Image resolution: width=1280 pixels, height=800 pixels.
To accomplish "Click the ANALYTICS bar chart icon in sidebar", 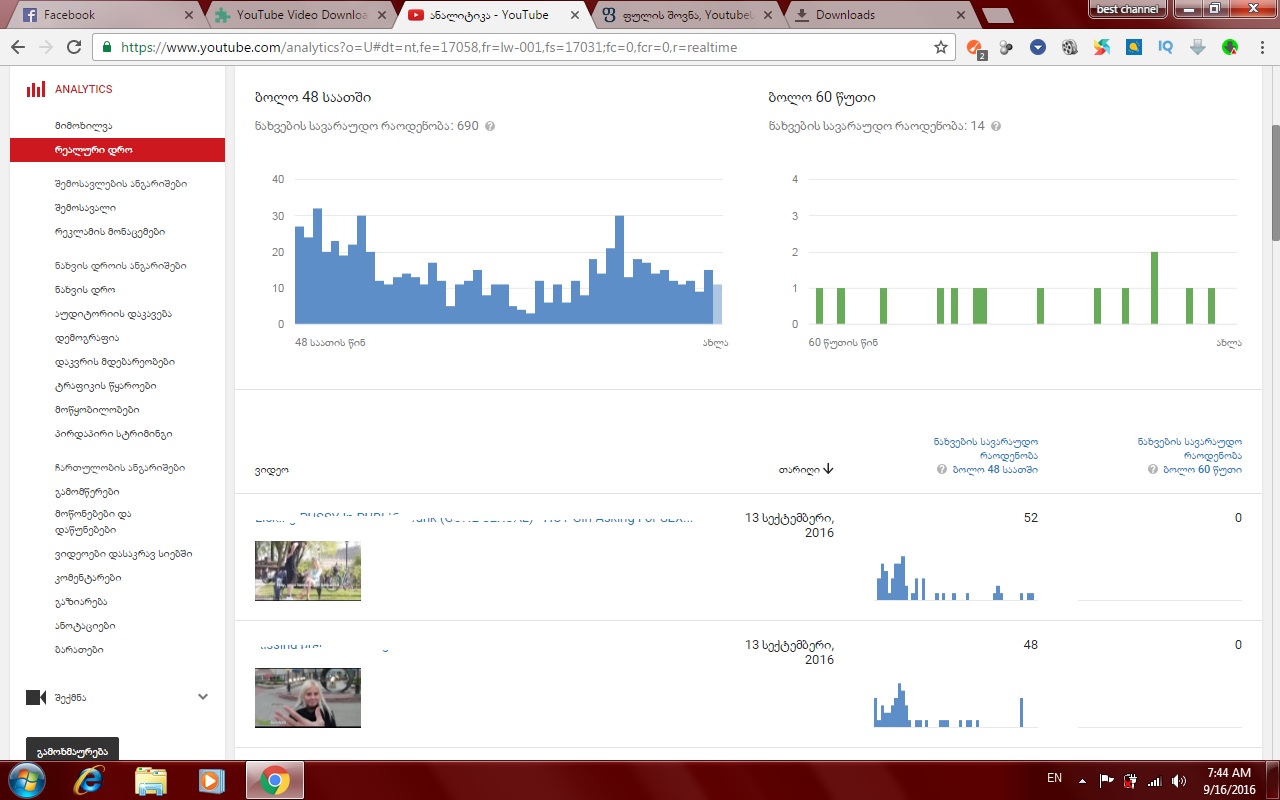I will tap(36, 89).
